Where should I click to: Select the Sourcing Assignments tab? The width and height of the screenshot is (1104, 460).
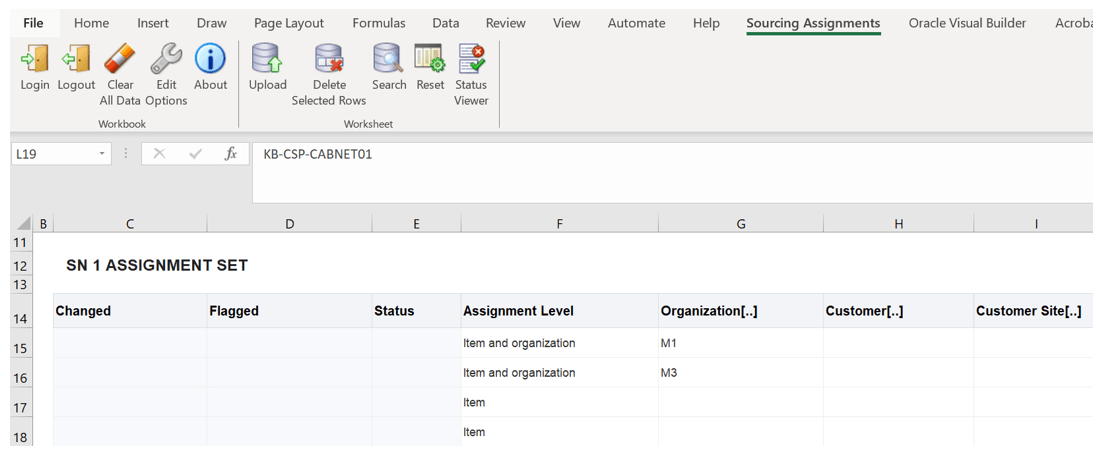[x=813, y=23]
